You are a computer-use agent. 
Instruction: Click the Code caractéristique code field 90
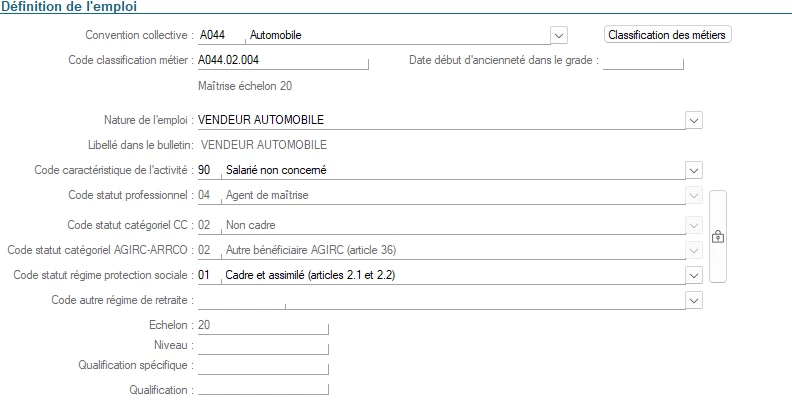click(207, 170)
